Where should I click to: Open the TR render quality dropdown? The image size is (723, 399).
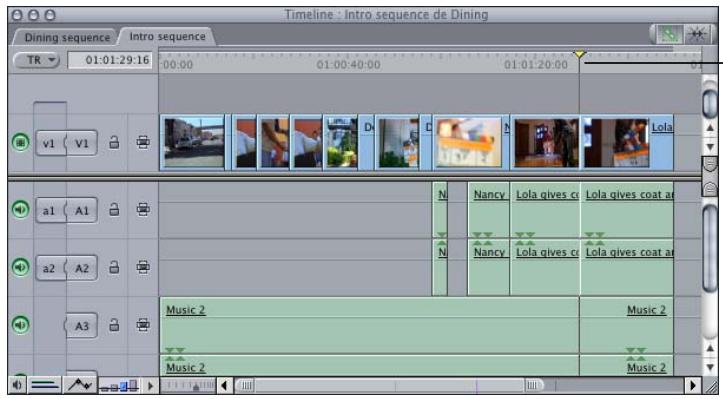coord(37,60)
